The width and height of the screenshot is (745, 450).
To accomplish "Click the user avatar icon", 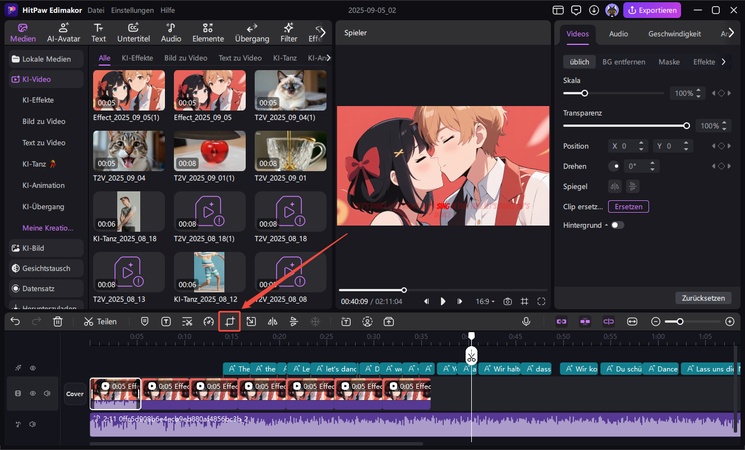I will (x=612, y=10).
